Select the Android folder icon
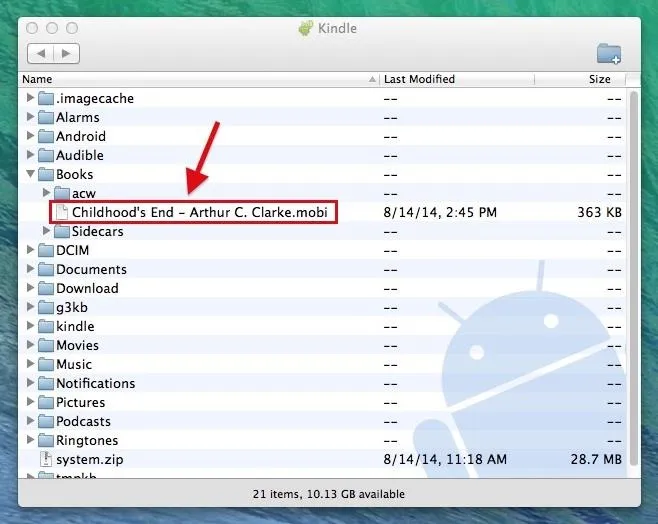Viewport: 658px width, 524px height. point(46,136)
